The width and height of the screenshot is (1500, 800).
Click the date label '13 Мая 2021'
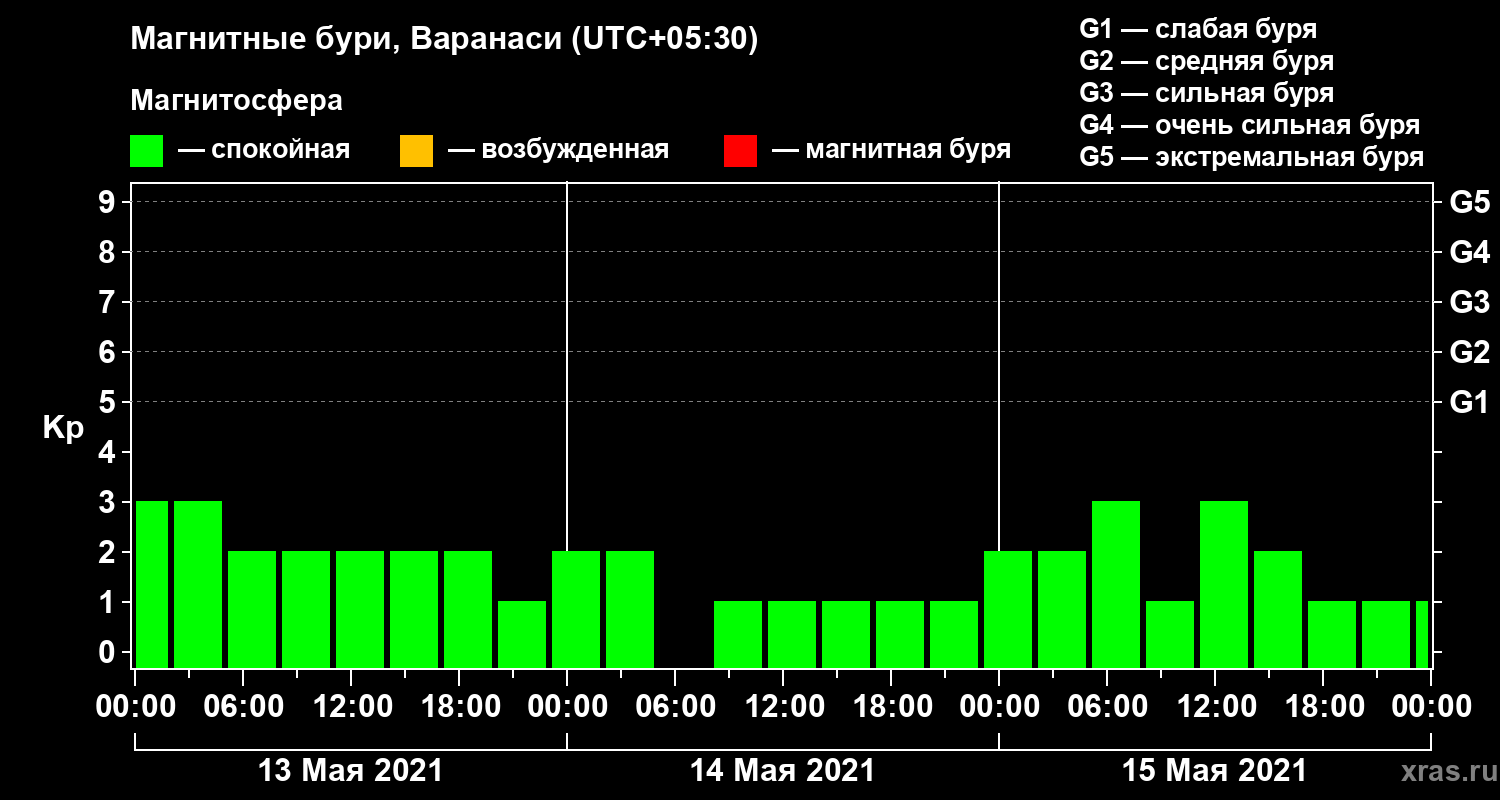point(350,771)
